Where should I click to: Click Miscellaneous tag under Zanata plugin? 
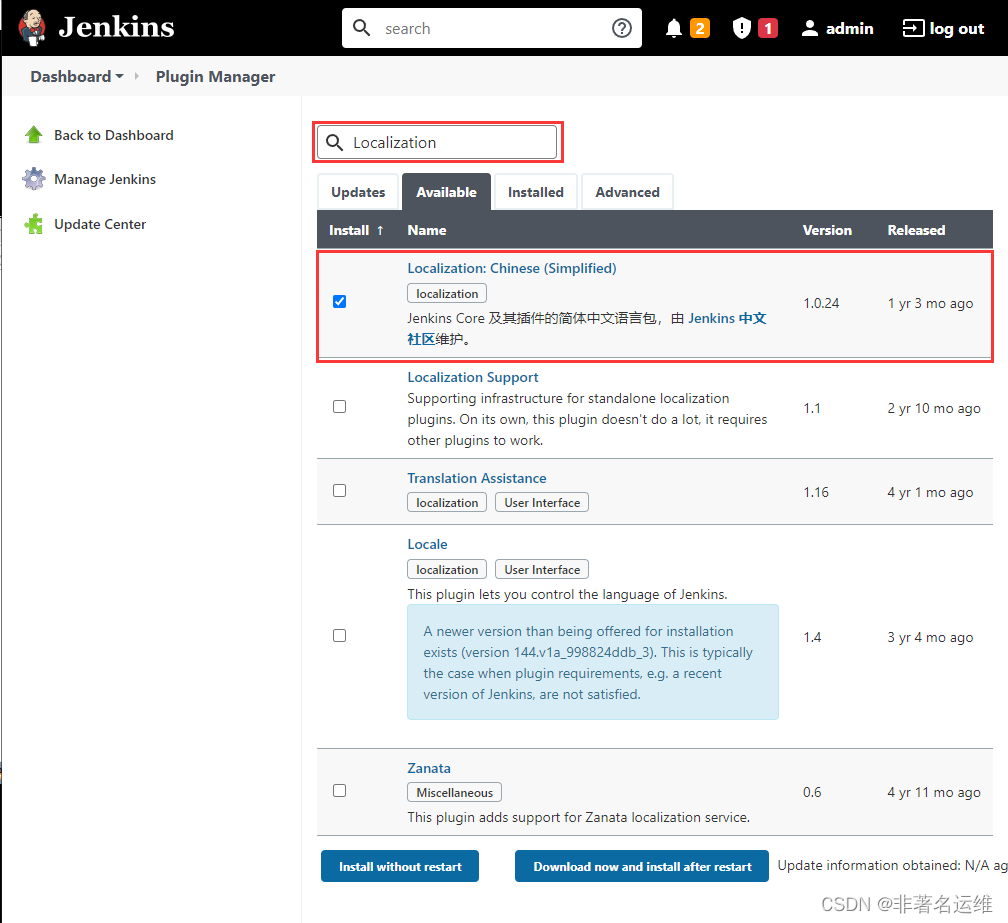click(454, 793)
